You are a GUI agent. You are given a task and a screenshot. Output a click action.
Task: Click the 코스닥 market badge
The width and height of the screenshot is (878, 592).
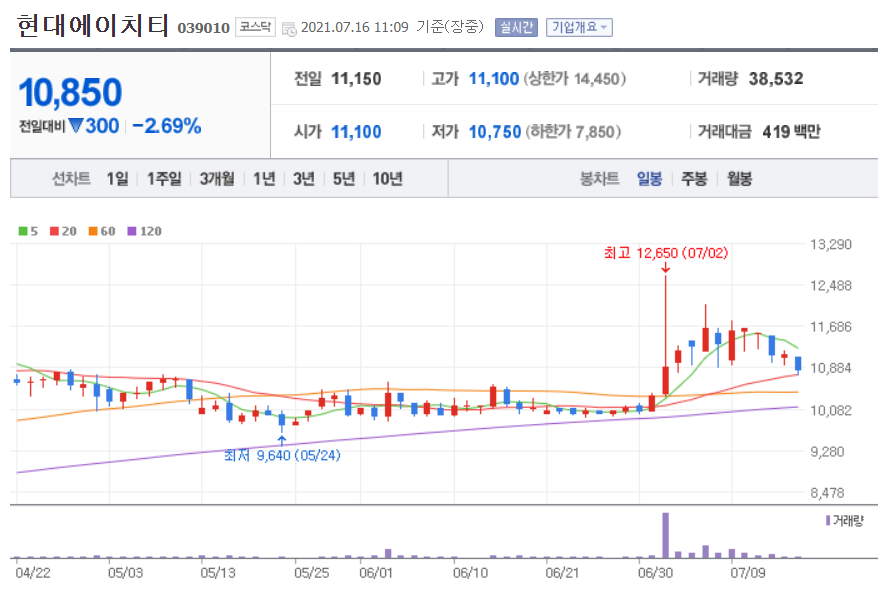(255, 27)
